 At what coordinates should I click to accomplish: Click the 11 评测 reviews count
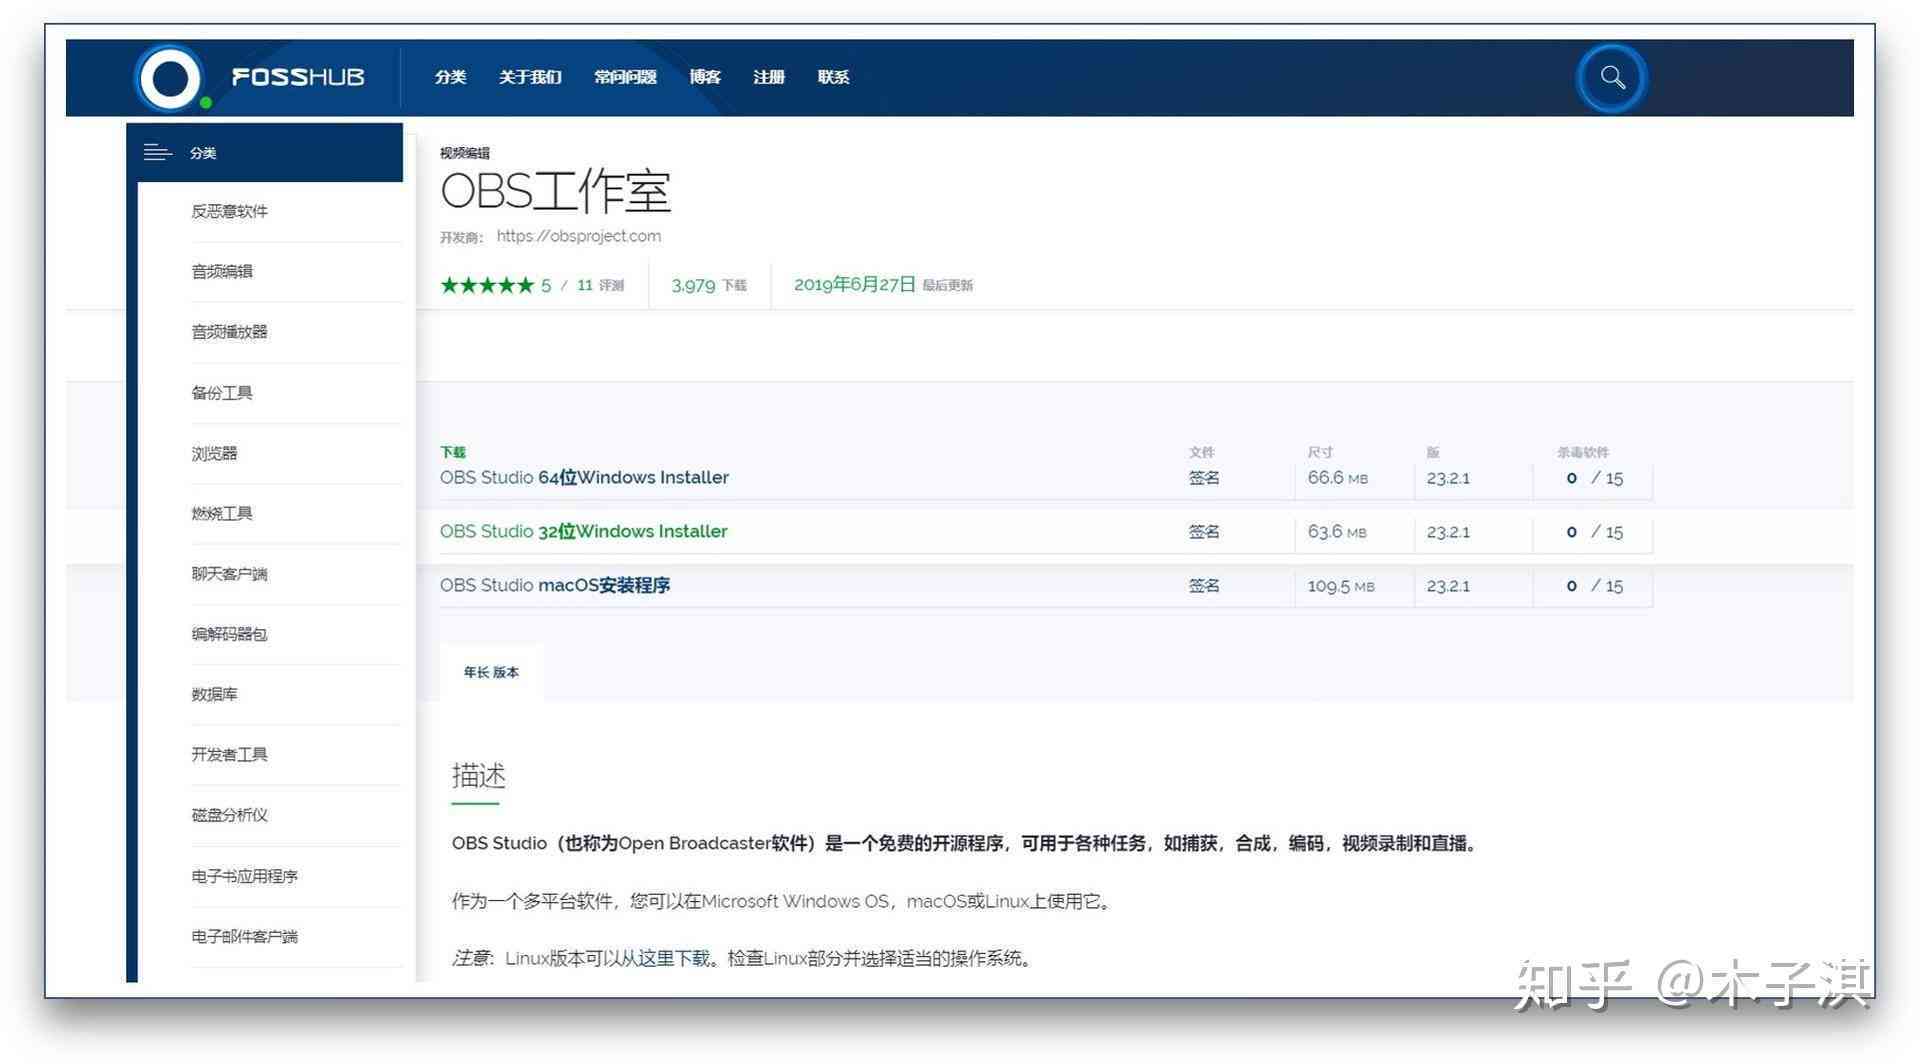point(600,285)
